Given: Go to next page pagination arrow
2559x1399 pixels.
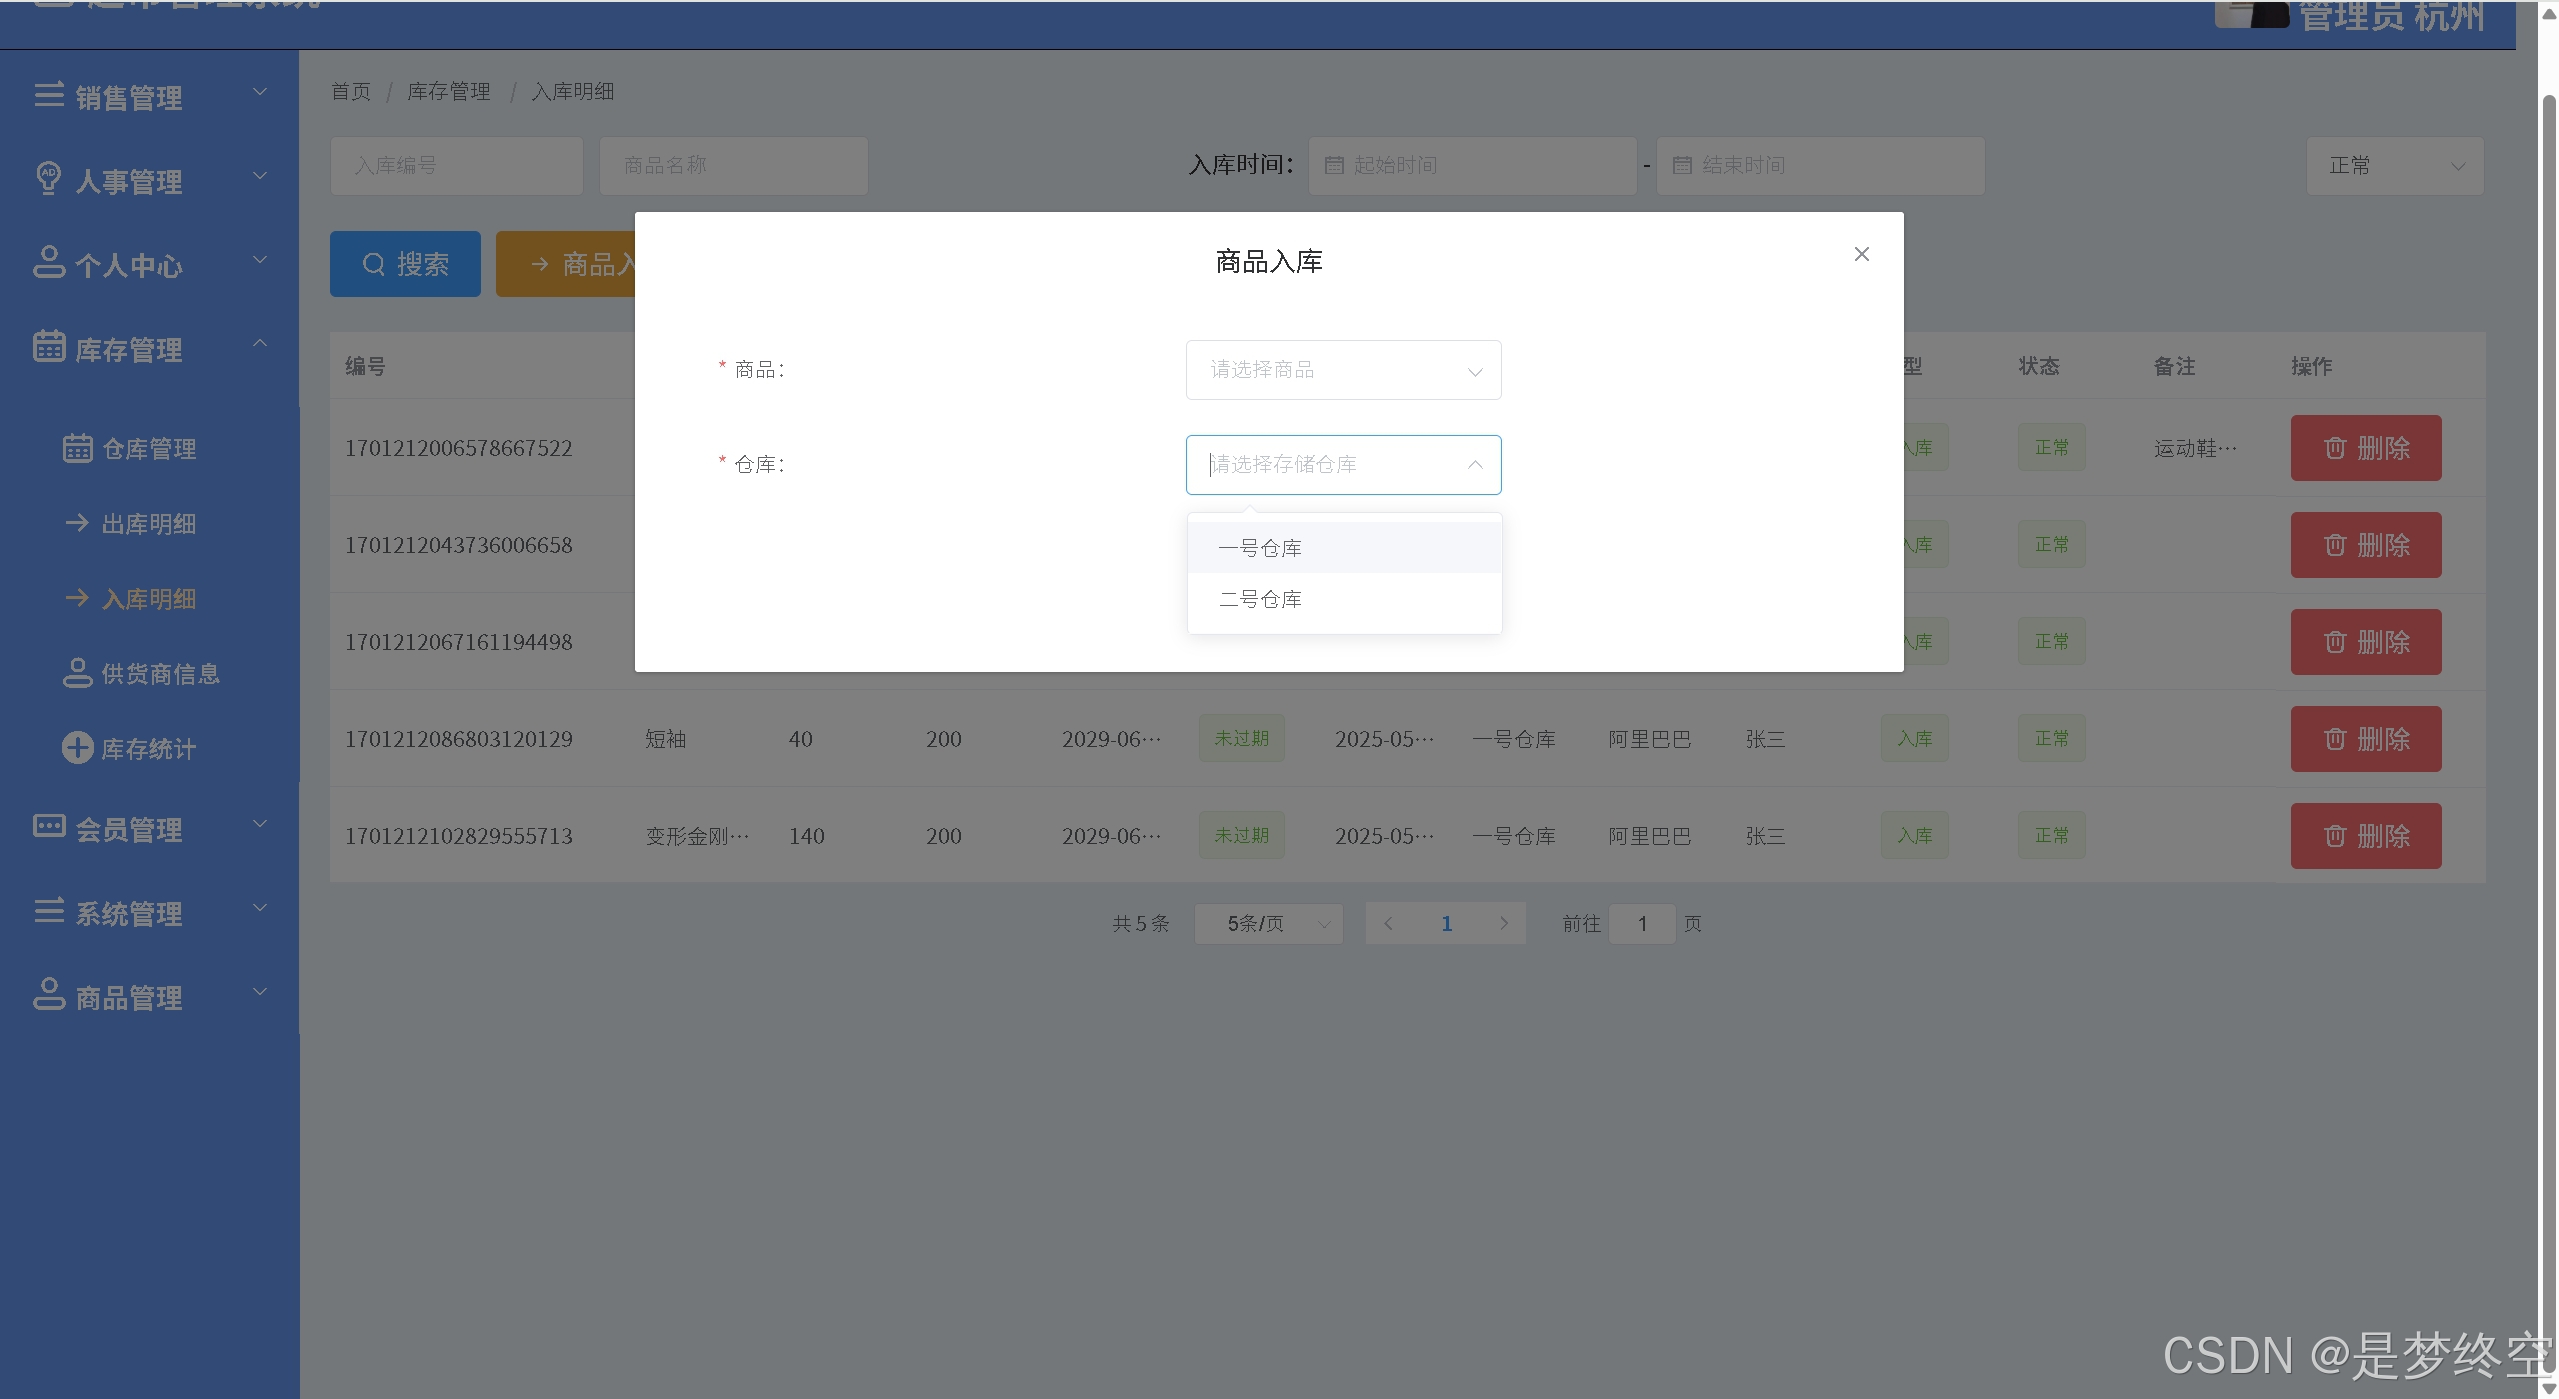Looking at the screenshot, I should [1503, 924].
